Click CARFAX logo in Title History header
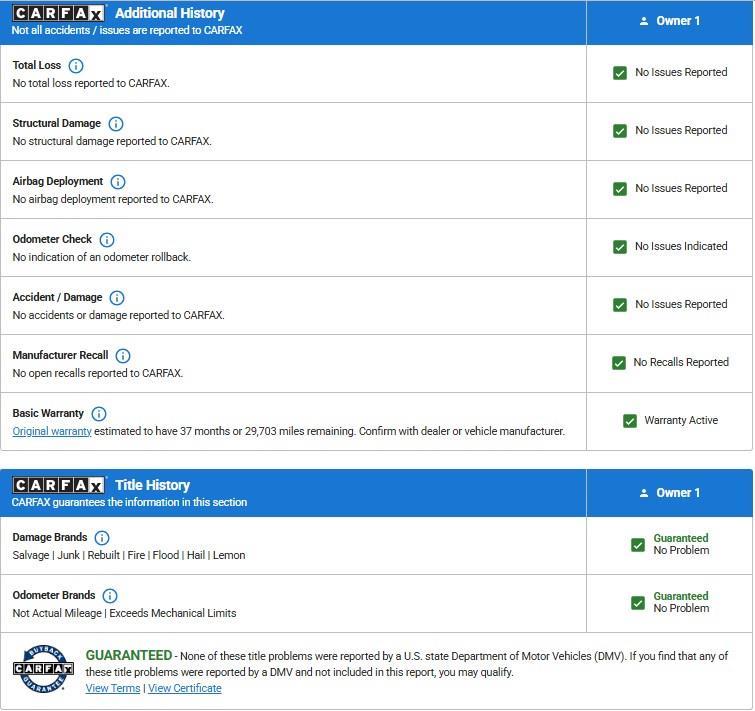Viewport: 755px width, 711px height. tap(58, 485)
